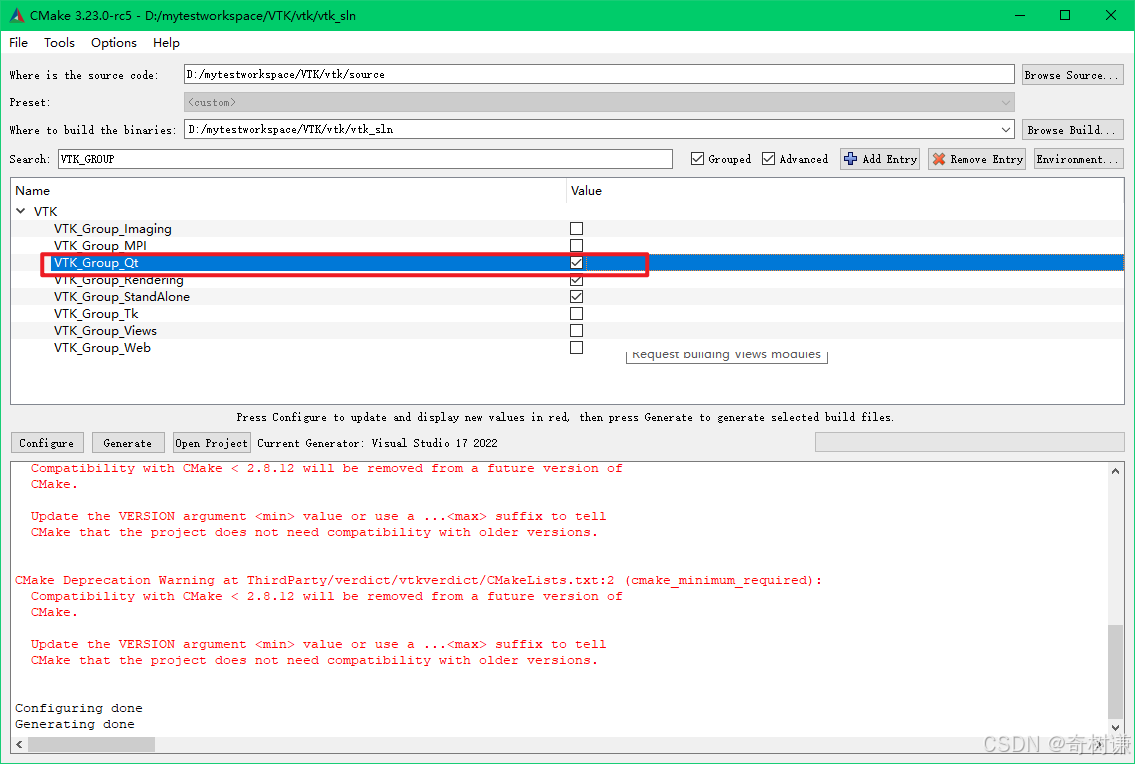Click the CMake logo icon in title bar
This screenshot has height=764, width=1135.
coord(16,14)
